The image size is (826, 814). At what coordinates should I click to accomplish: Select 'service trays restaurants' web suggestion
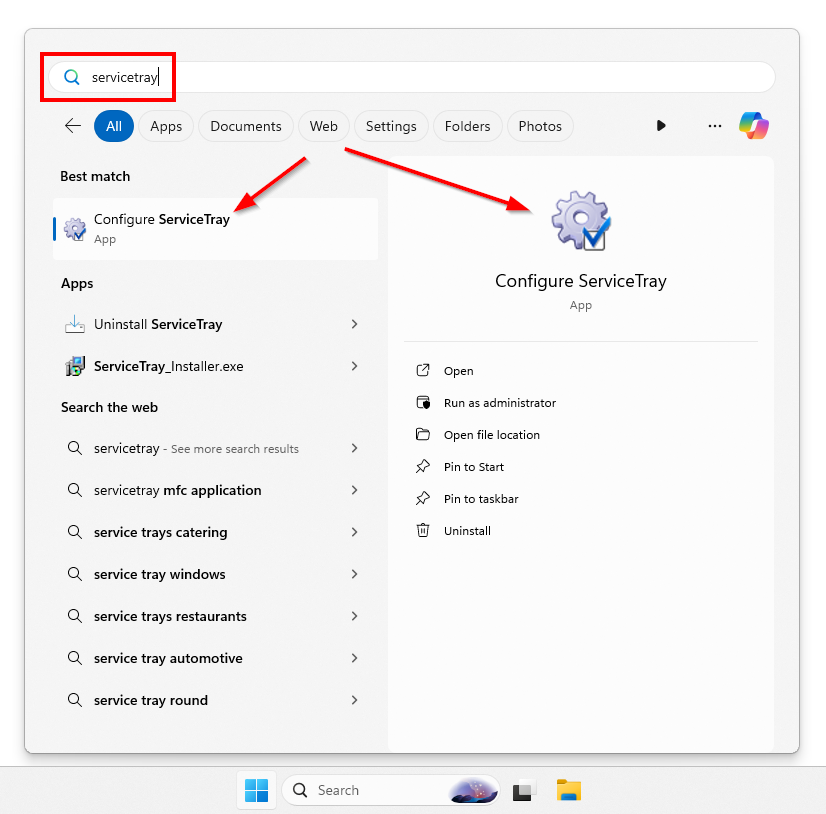point(215,616)
